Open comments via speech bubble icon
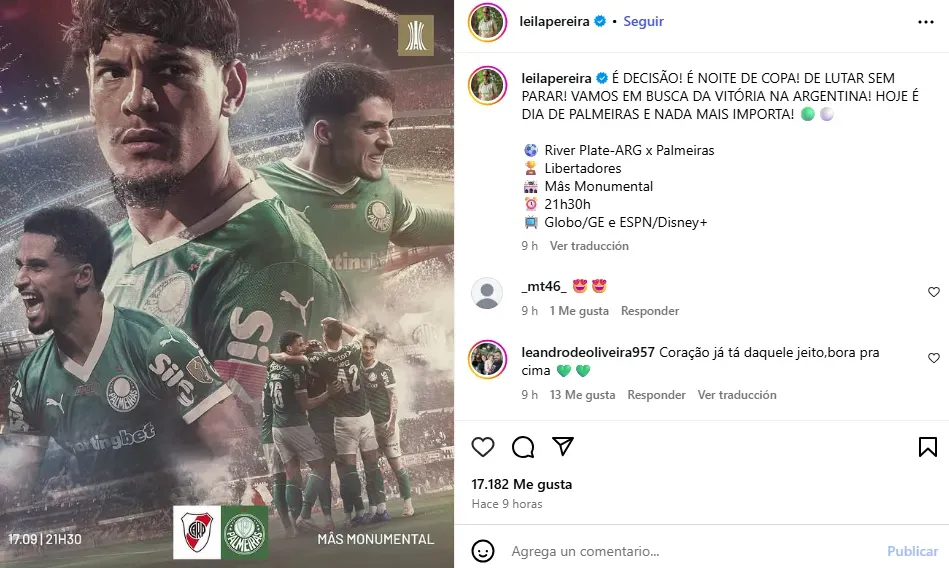The image size is (949, 568). (523, 447)
